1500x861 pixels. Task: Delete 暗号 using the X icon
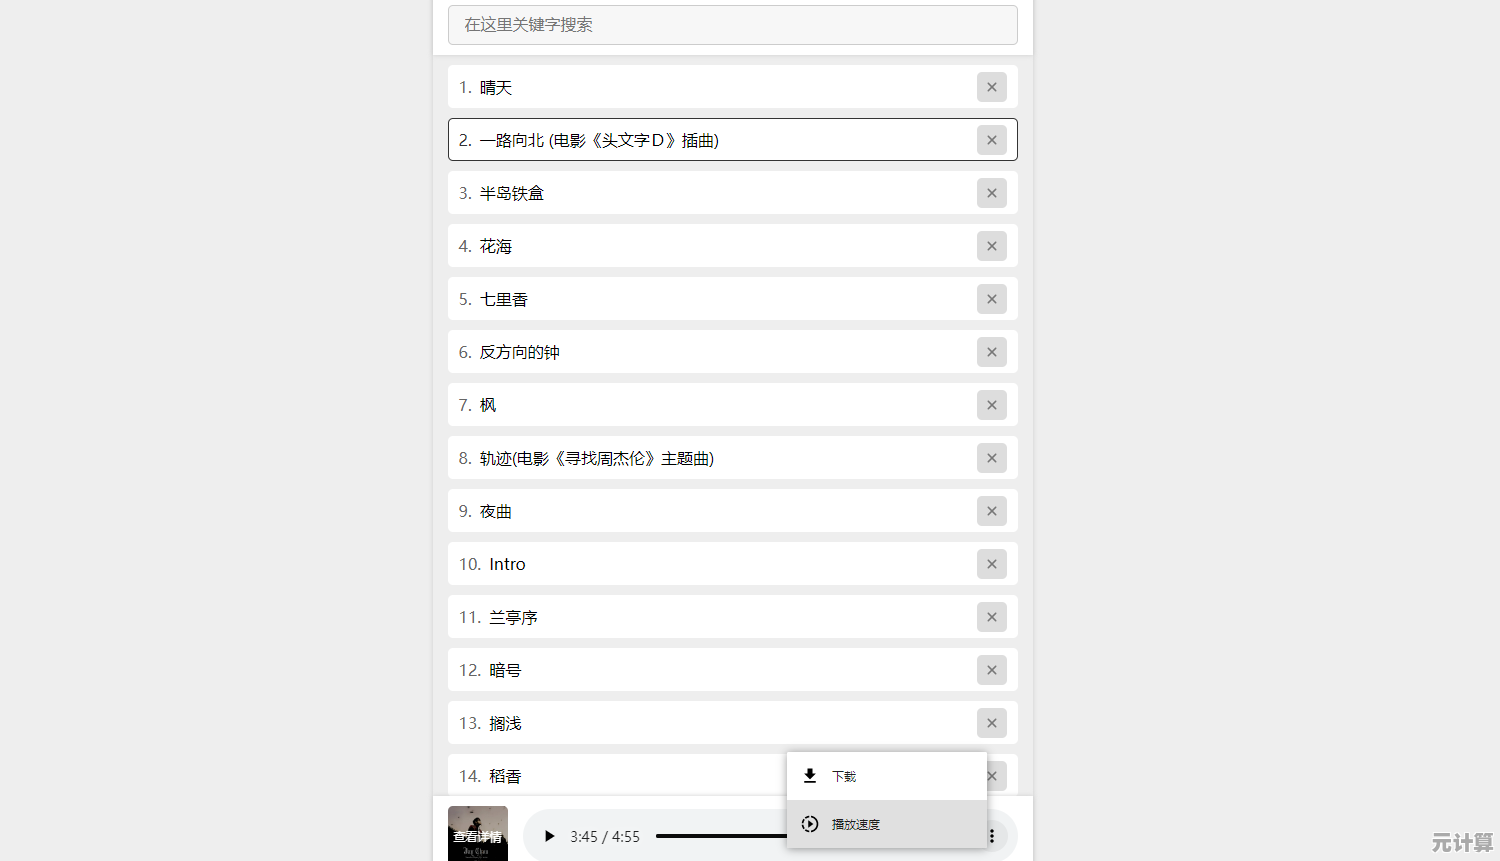point(991,670)
